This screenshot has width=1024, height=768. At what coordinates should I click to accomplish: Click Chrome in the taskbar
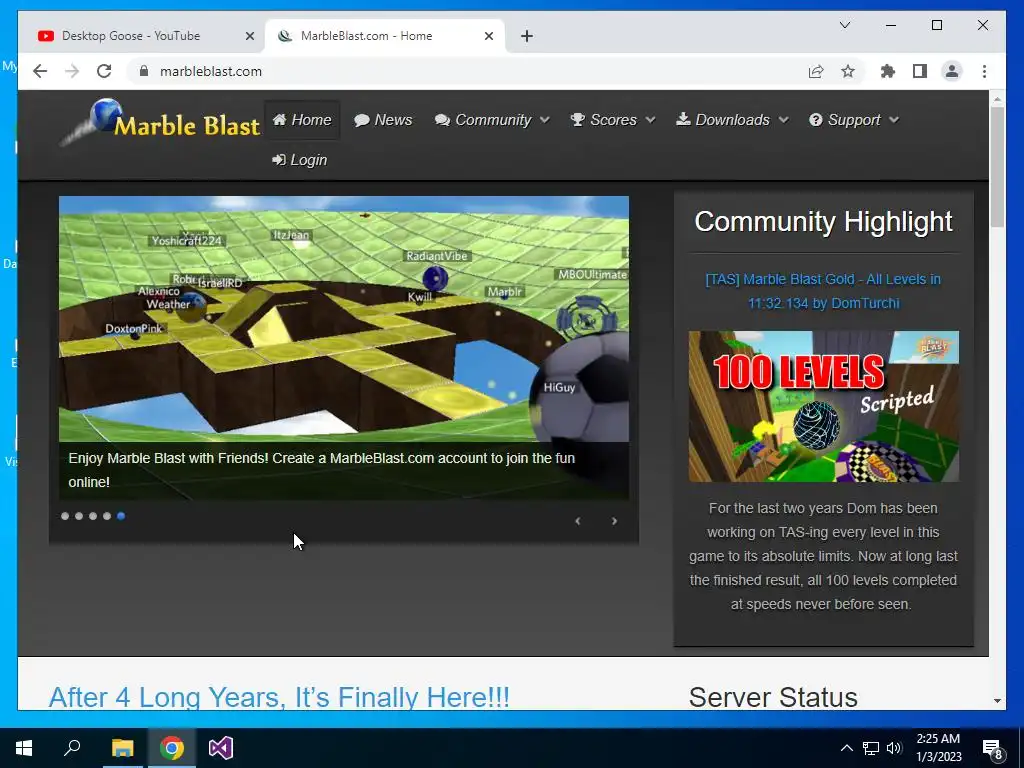tap(172, 748)
